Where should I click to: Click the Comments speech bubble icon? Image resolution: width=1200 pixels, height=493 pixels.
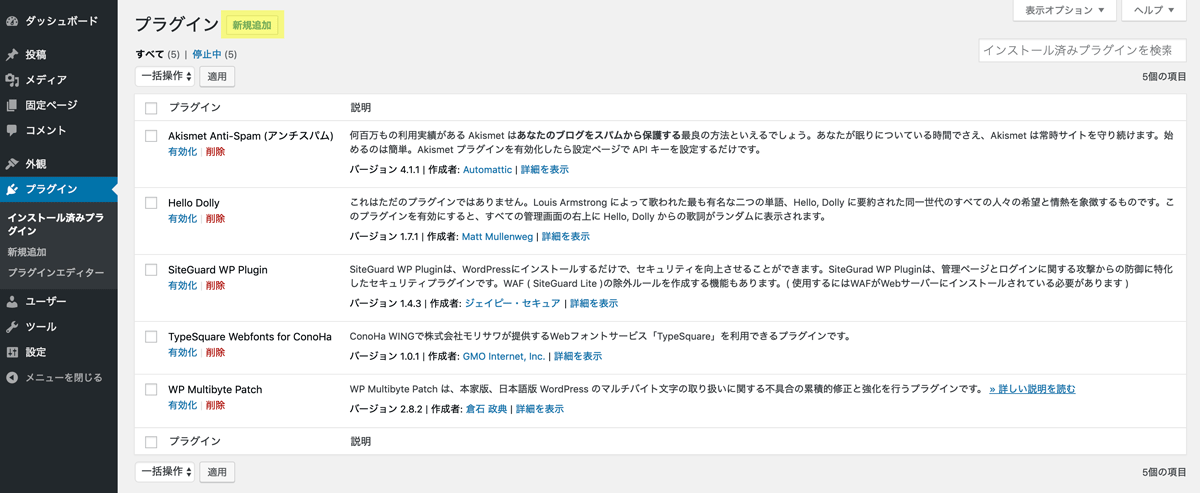pyautogui.click(x=12, y=130)
